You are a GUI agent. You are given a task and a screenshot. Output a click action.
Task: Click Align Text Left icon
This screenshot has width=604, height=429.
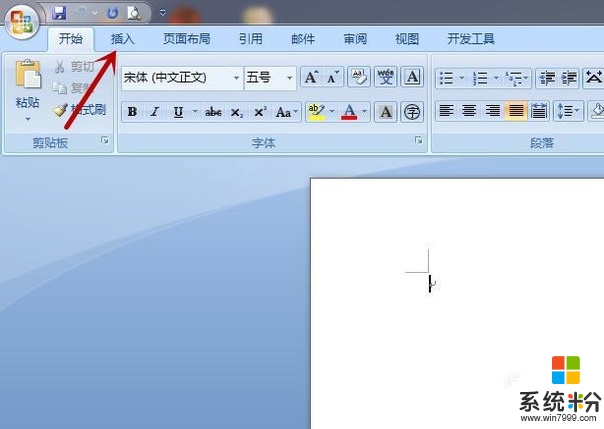coord(446,111)
